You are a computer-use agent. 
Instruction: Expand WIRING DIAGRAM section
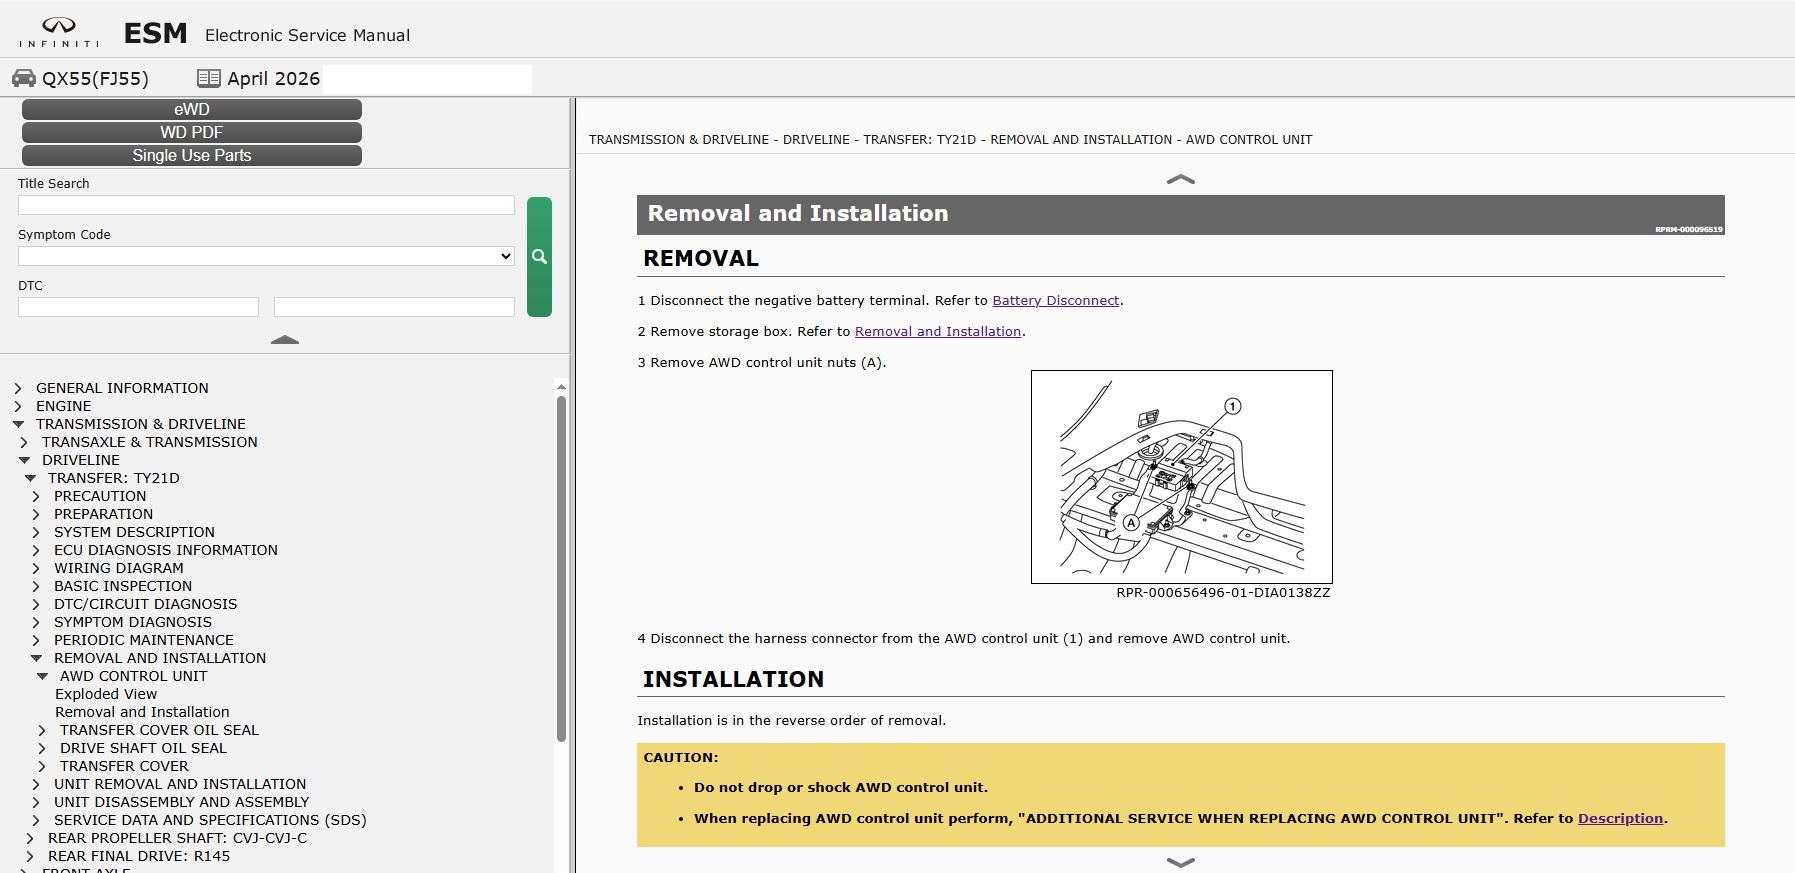pos(36,568)
